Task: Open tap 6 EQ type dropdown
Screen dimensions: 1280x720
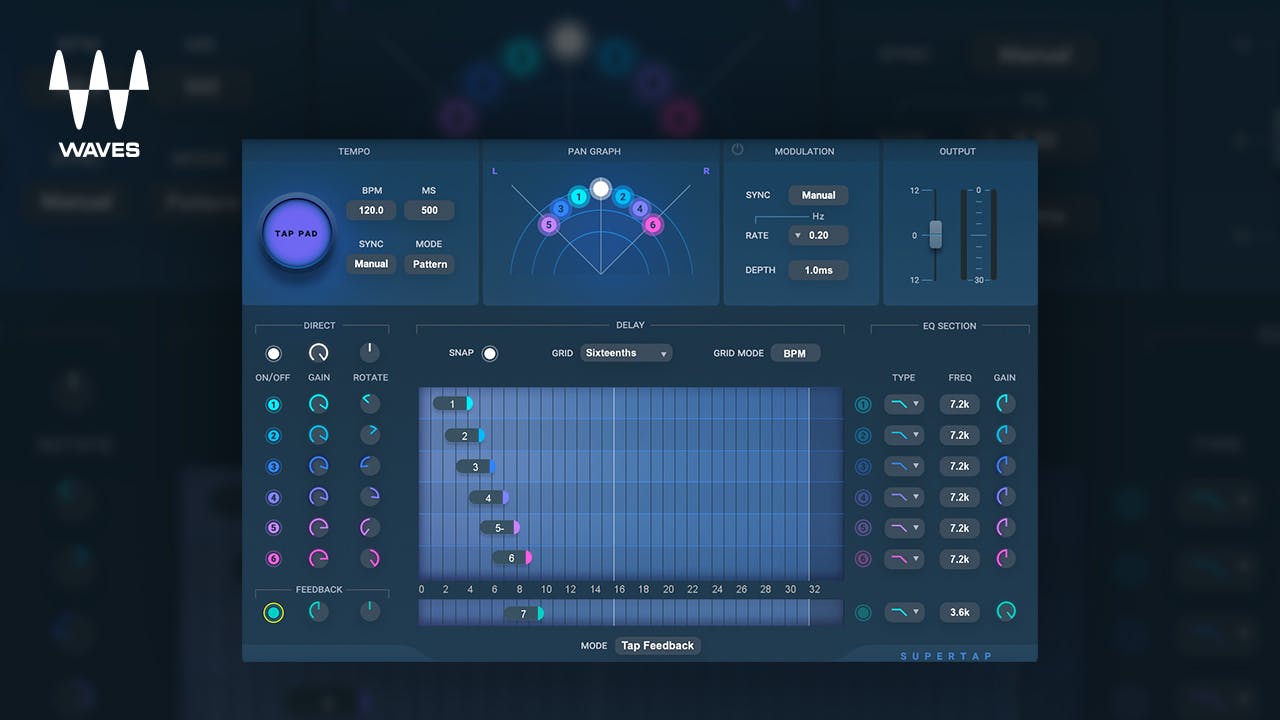Action: point(904,559)
